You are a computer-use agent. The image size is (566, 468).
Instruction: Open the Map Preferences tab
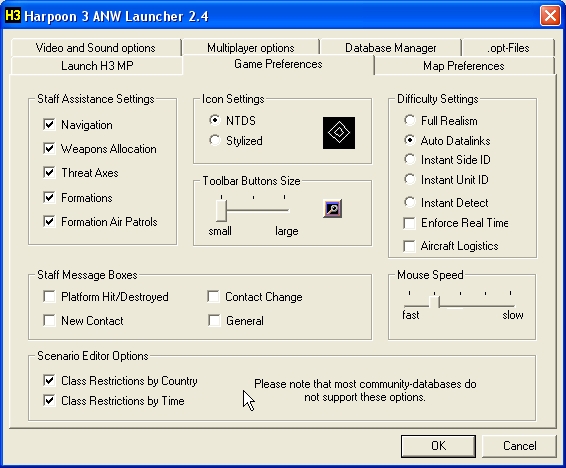click(464, 66)
